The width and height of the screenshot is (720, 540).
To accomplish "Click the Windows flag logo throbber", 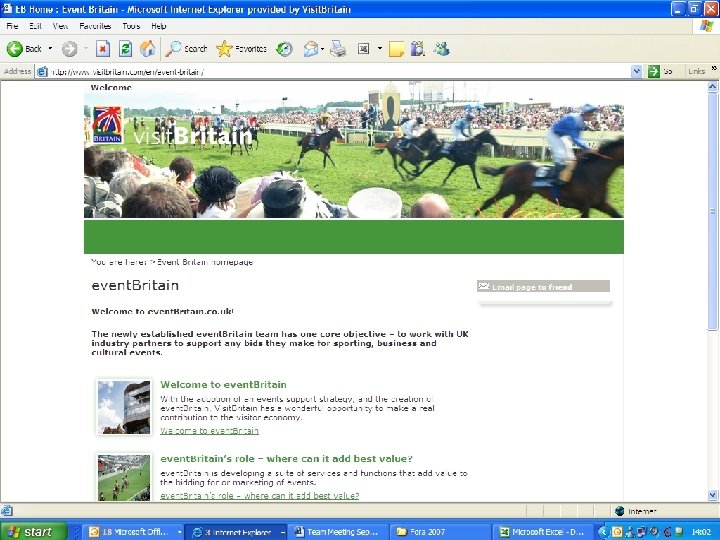I will tap(706, 26).
